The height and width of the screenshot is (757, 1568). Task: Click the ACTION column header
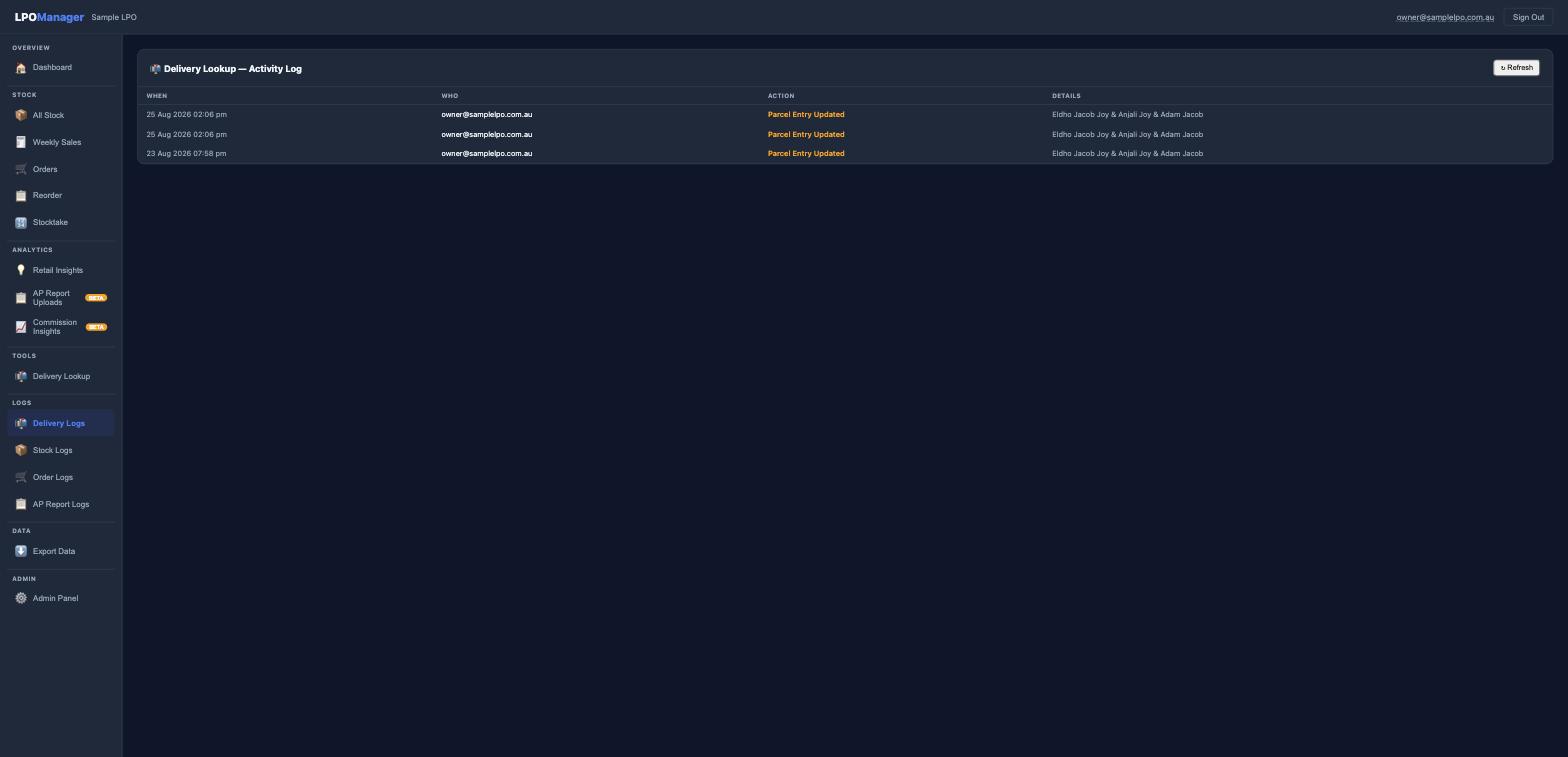[781, 96]
